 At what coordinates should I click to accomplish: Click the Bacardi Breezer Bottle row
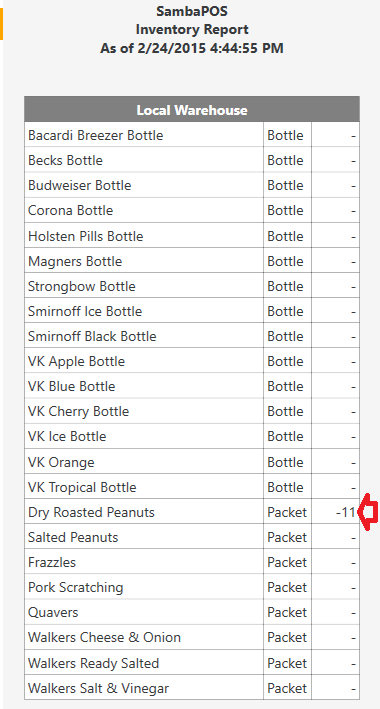coord(192,135)
